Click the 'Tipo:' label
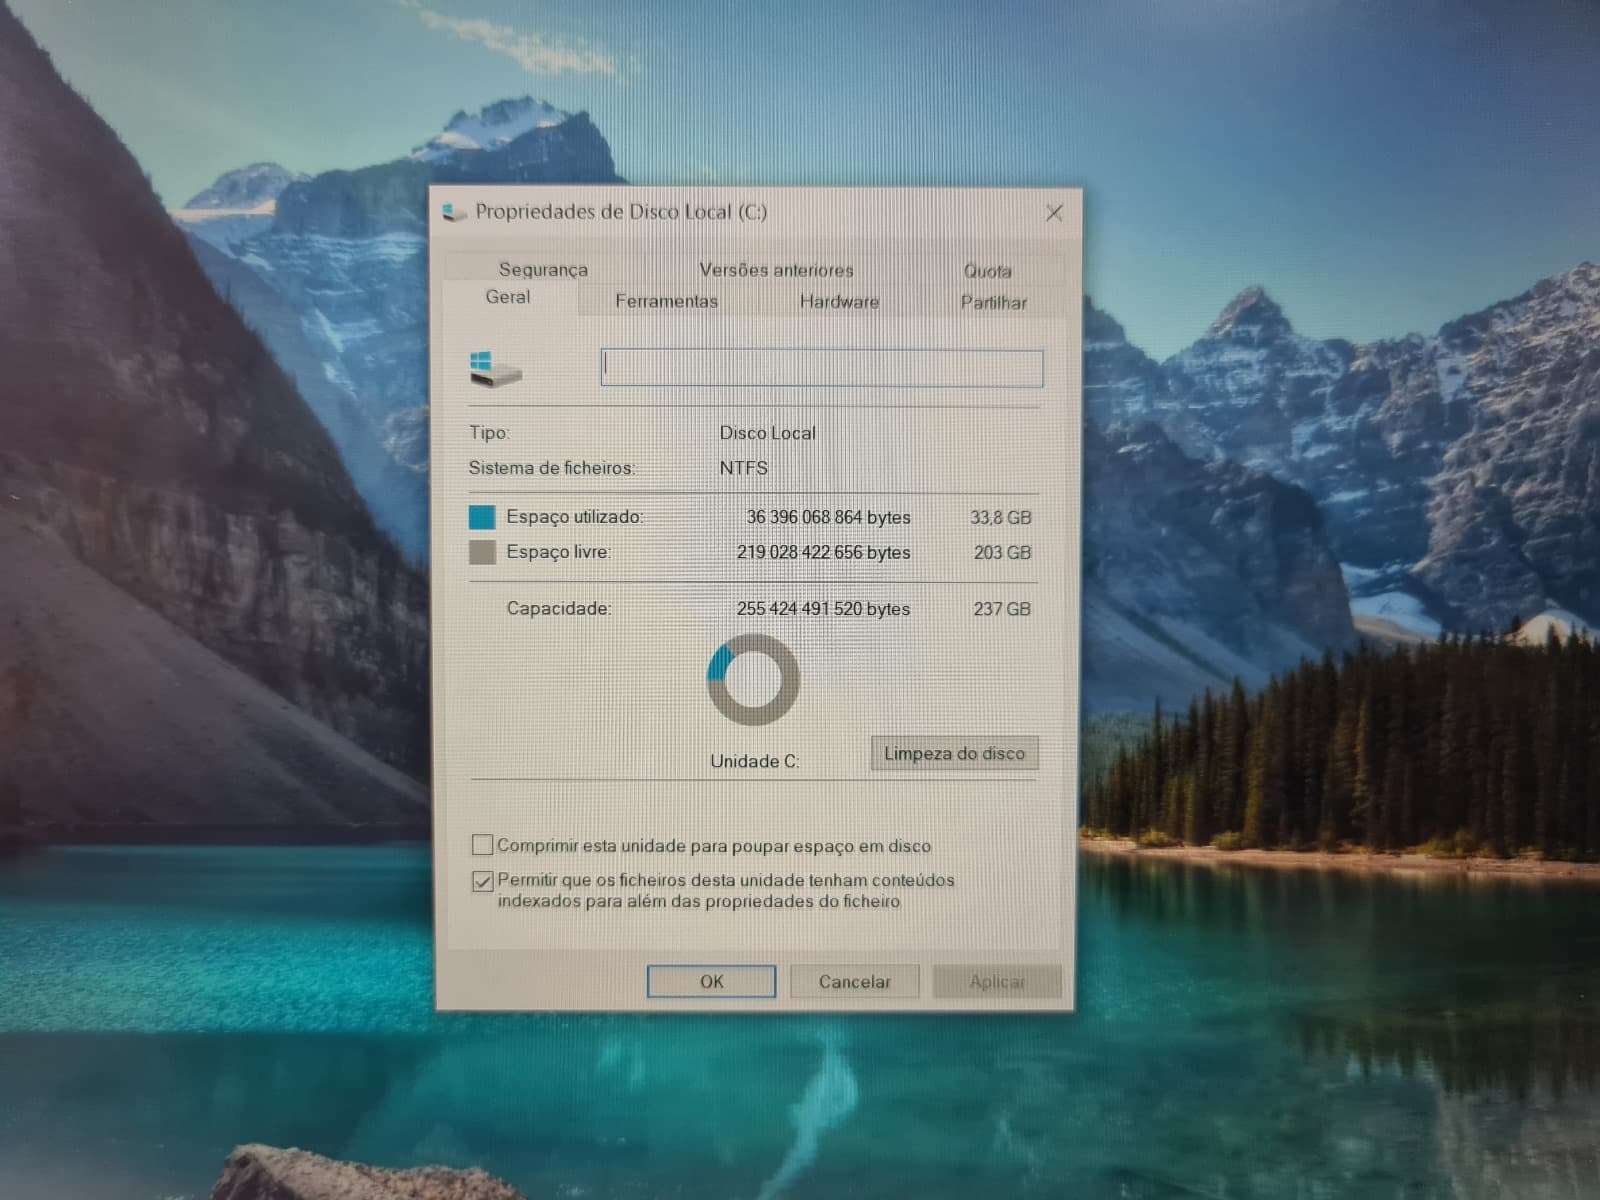 click(x=489, y=433)
